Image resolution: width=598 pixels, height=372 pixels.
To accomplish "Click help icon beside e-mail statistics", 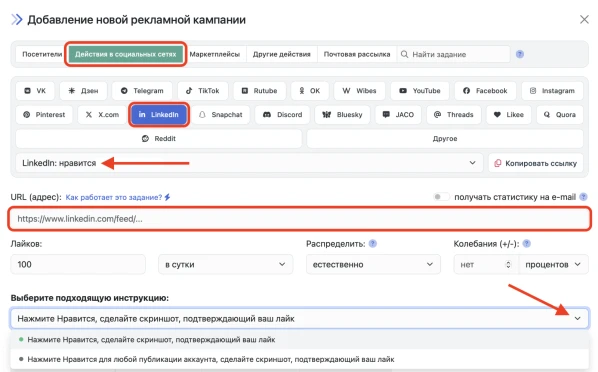I will pyautogui.click(x=583, y=197).
